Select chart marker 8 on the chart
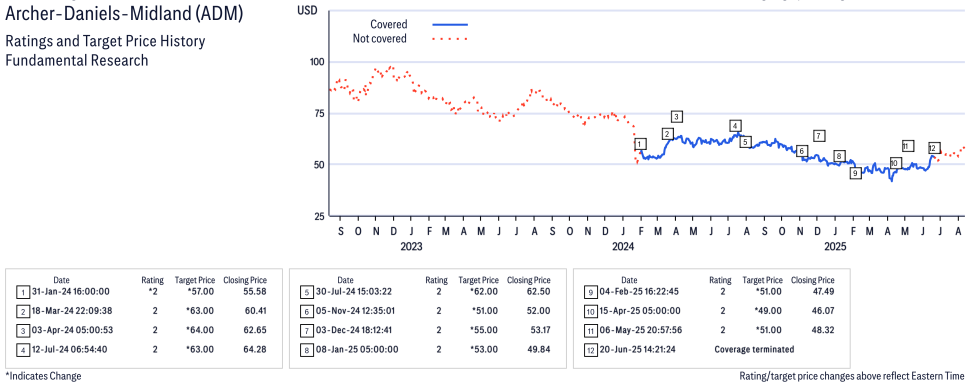975x382 pixels. (839, 156)
